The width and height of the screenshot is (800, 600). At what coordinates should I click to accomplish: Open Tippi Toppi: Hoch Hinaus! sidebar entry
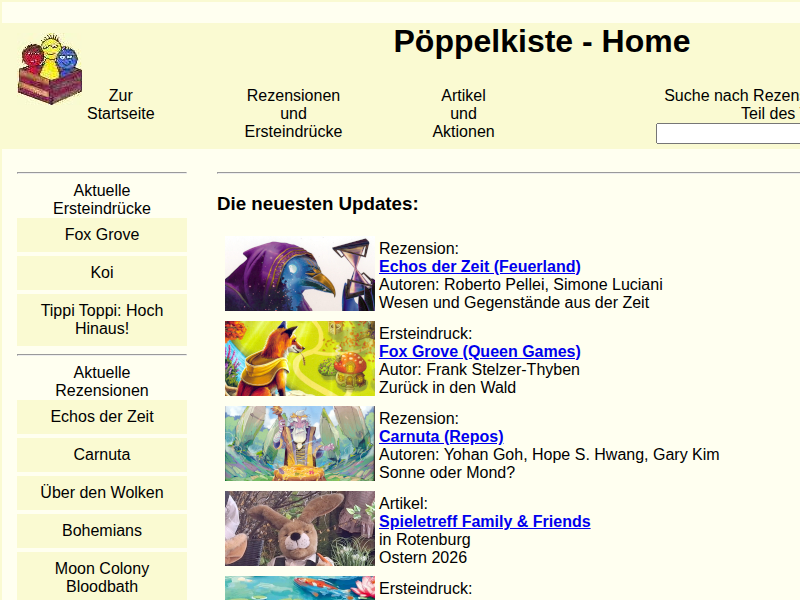tap(102, 319)
